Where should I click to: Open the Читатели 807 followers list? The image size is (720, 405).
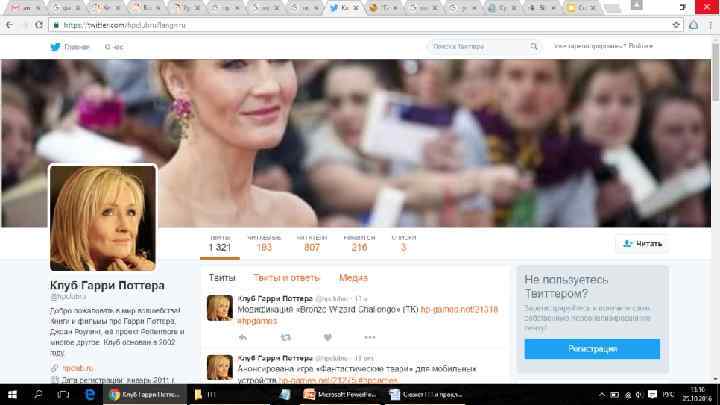pyautogui.click(x=312, y=244)
